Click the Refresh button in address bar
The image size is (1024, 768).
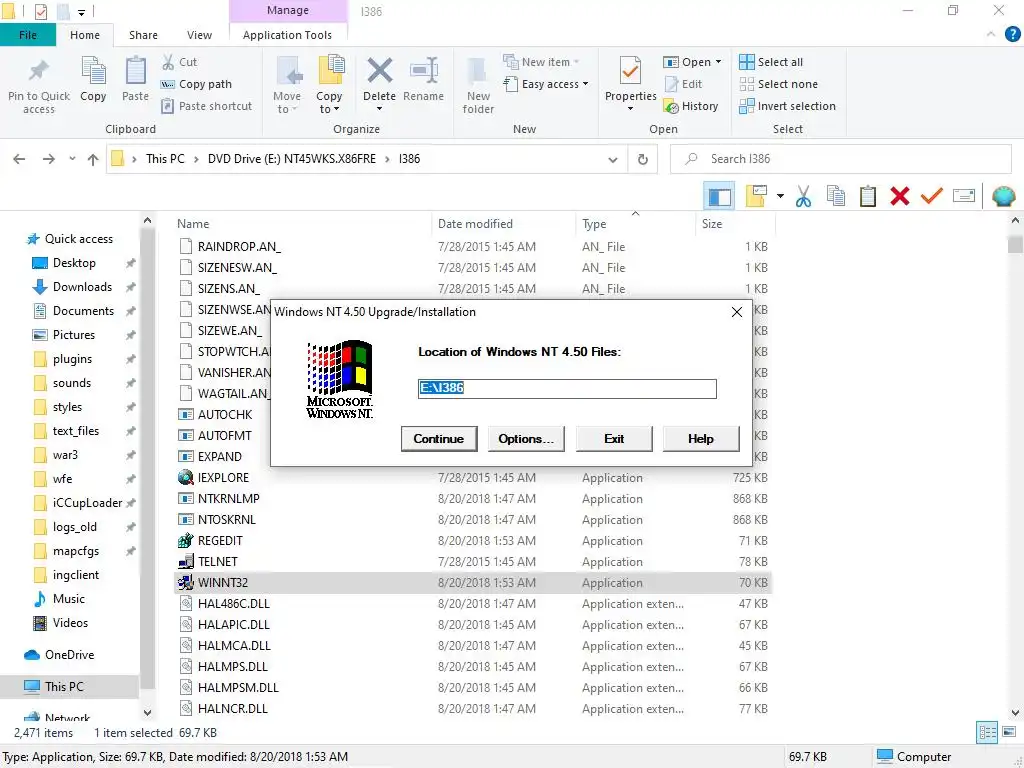pyautogui.click(x=643, y=159)
